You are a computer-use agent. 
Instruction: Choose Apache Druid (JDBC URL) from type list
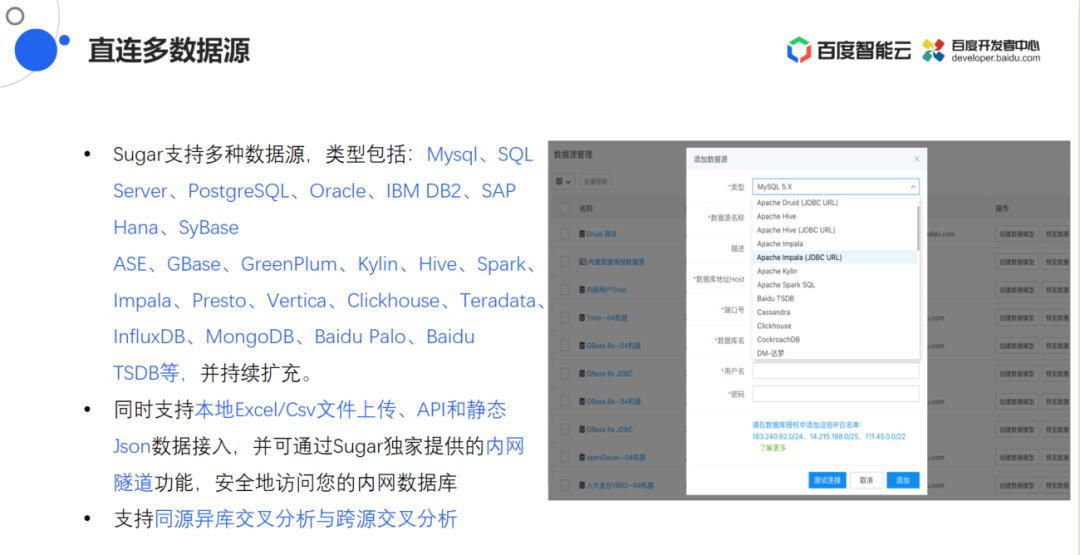pyautogui.click(x=835, y=202)
